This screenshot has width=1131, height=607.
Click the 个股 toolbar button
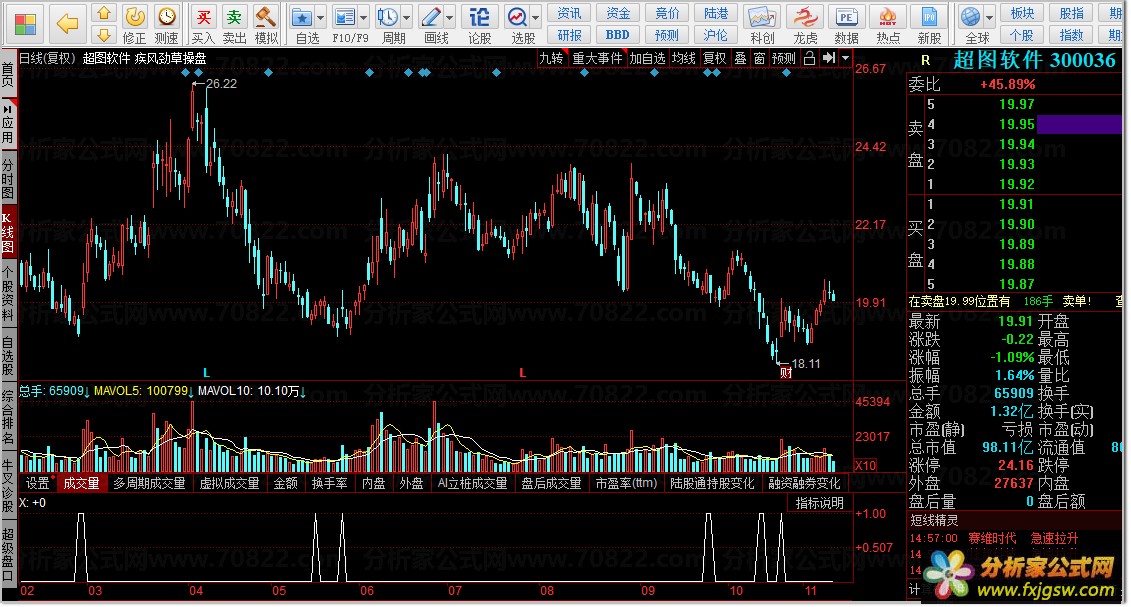point(1022,35)
